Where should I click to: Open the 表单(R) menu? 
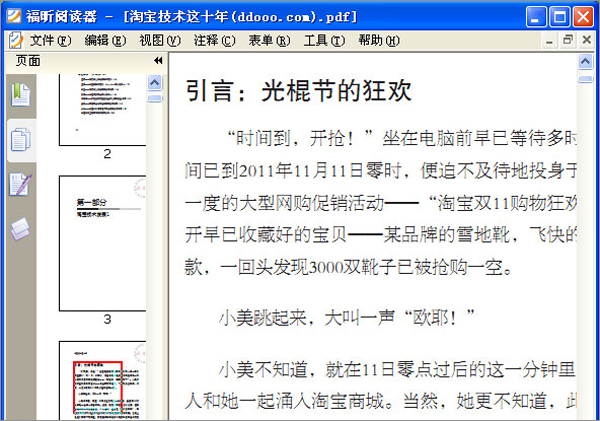click(269, 40)
